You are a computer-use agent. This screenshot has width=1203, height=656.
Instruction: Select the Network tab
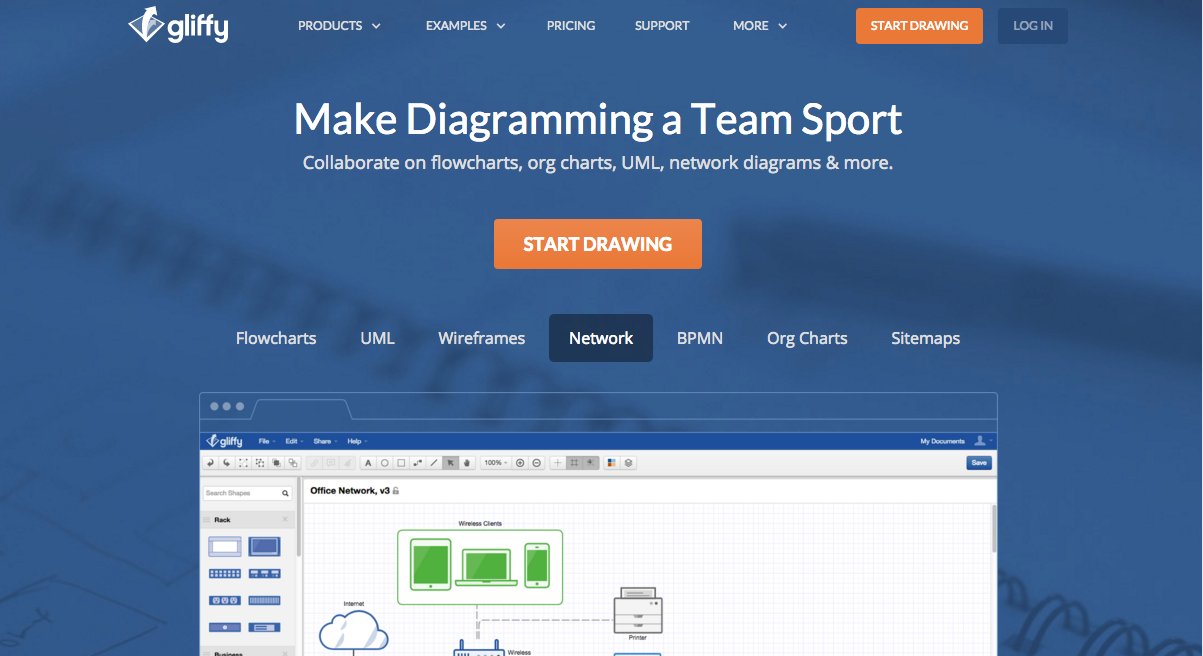pyautogui.click(x=601, y=338)
